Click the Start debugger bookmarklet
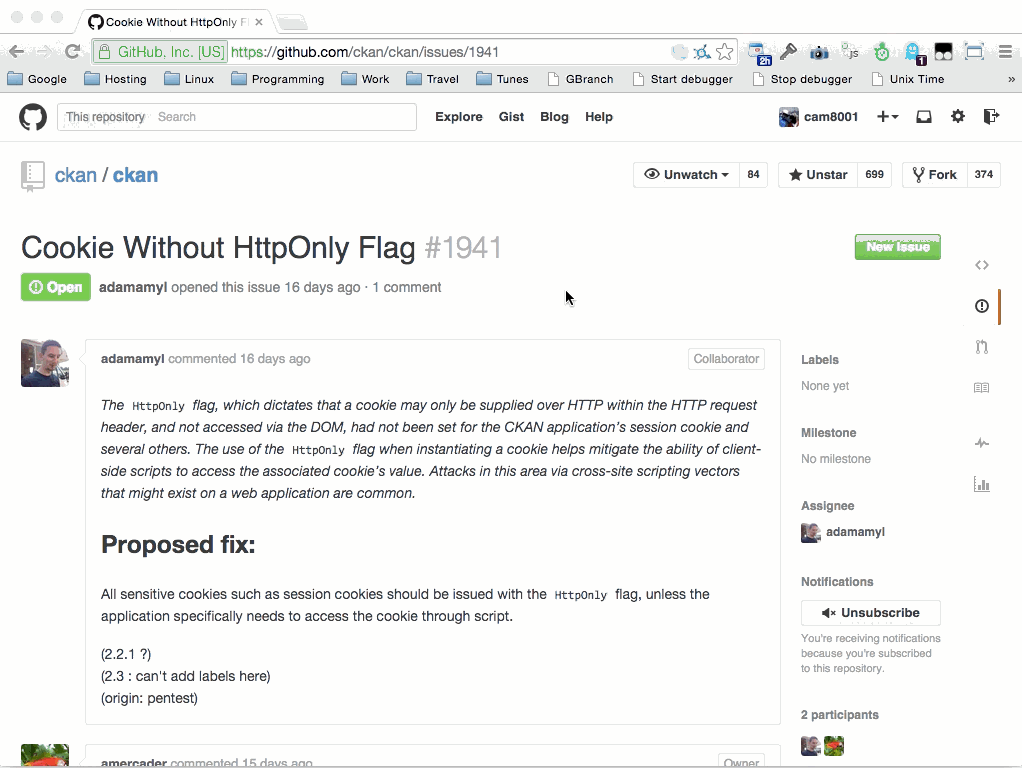Image resolution: width=1022 pixels, height=768 pixels. point(682,79)
